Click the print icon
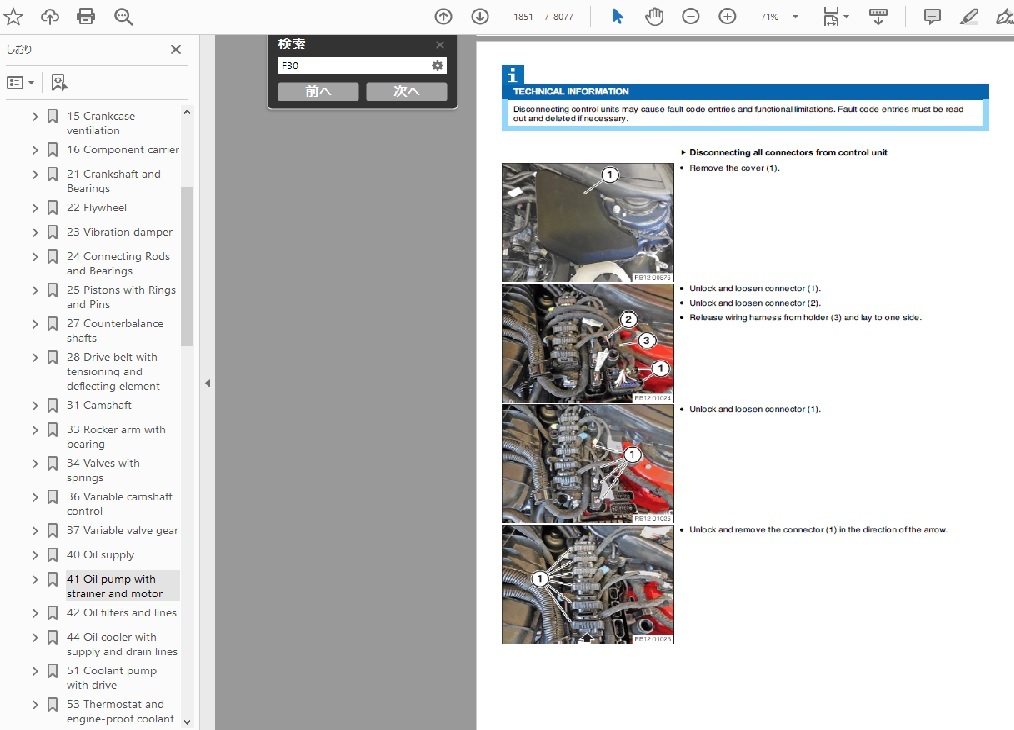This screenshot has height=730, width=1014. pos(86,17)
